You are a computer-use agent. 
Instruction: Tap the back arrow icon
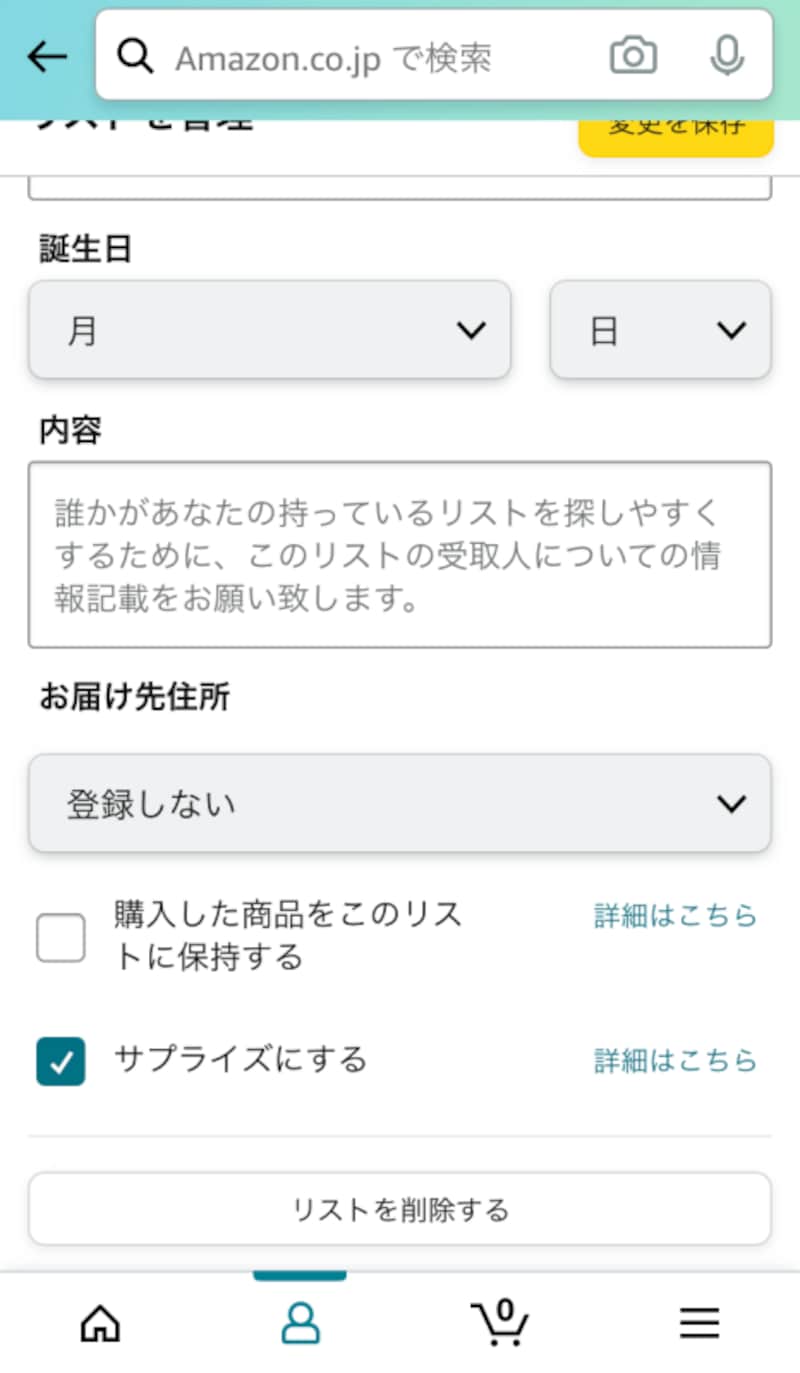[x=46, y=57]
